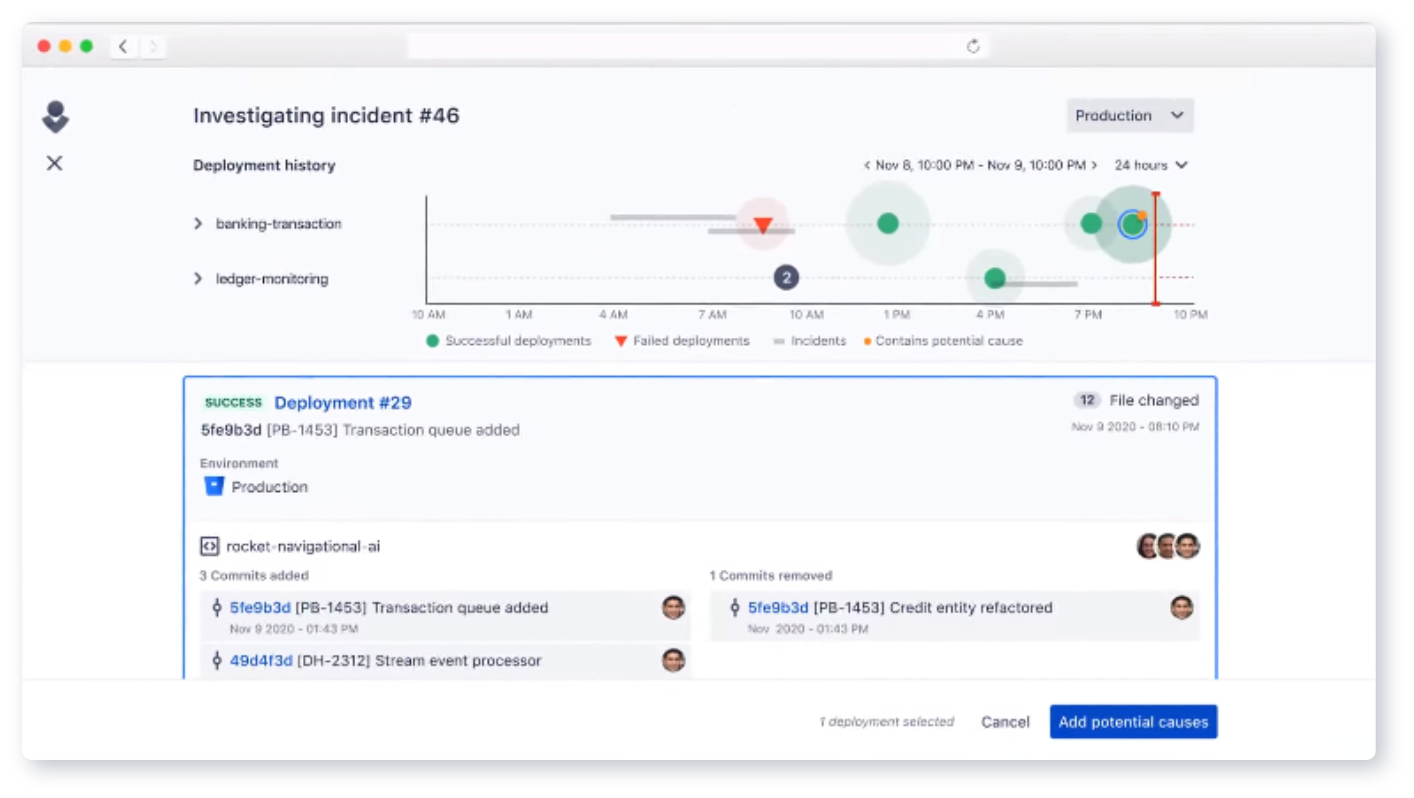Click the Add potential causes button
Screen dimensions: 1414x798
(1133, 721)
